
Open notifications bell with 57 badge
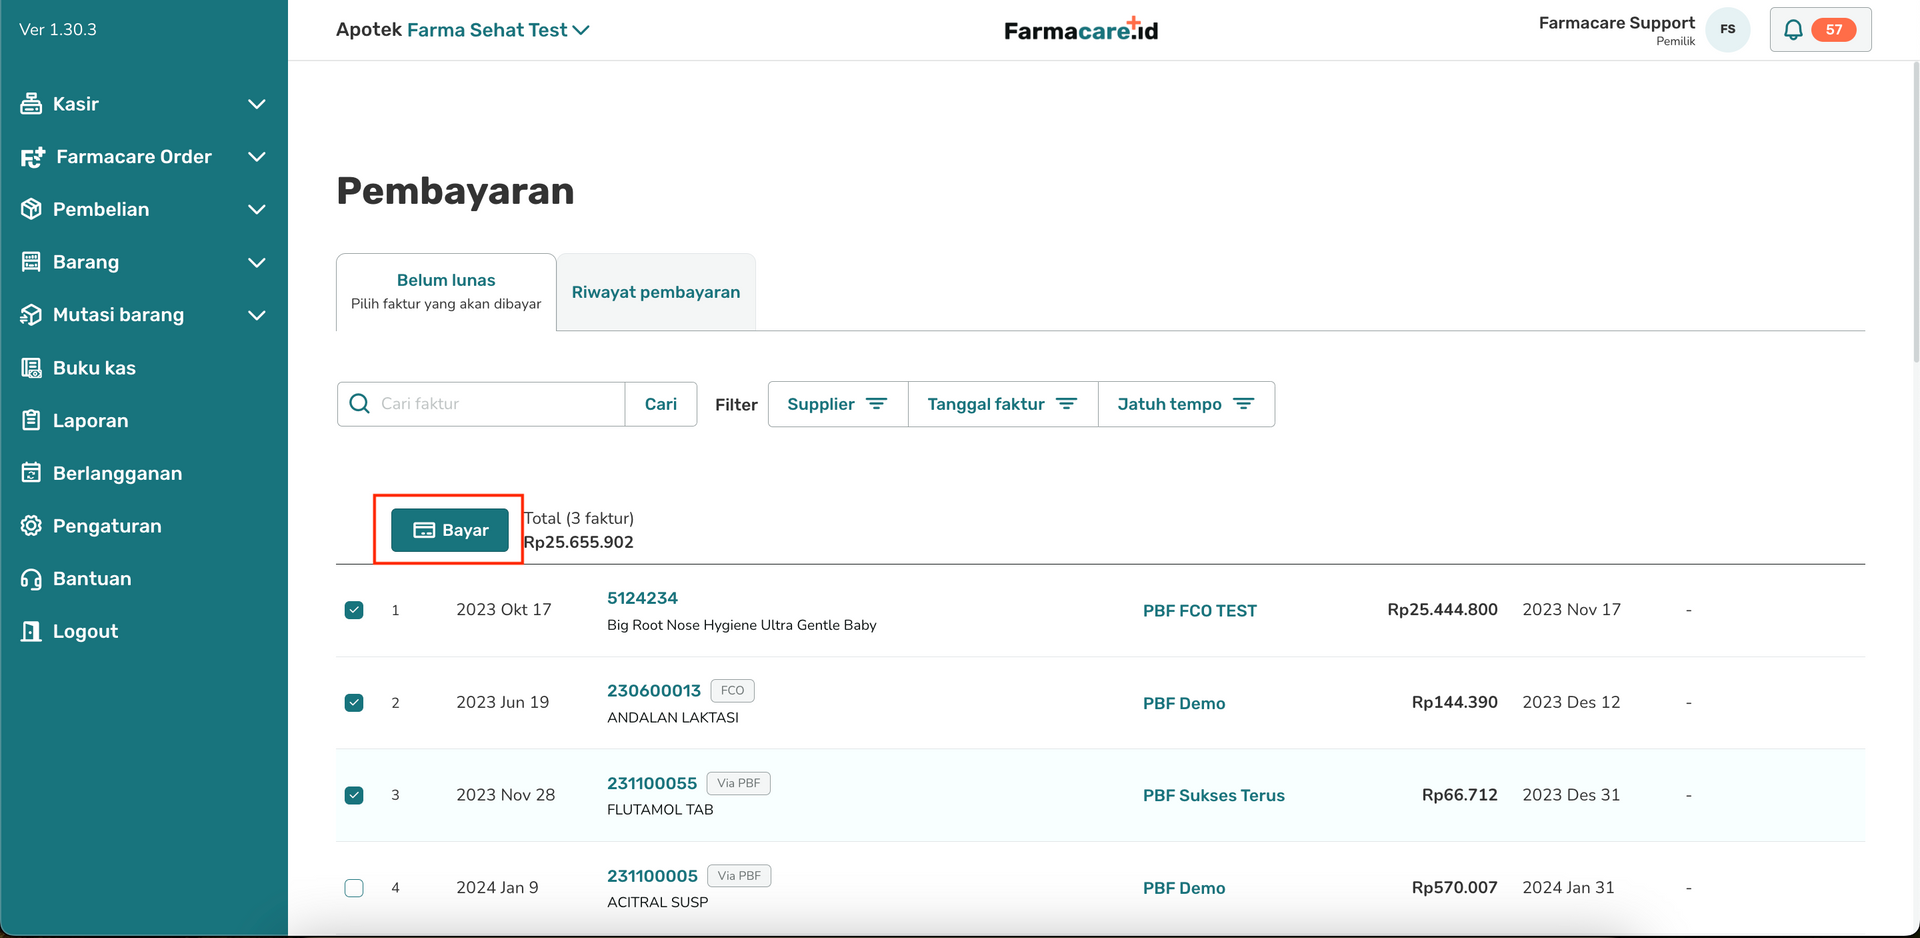pyautogui.click(x=1820, y=30)
